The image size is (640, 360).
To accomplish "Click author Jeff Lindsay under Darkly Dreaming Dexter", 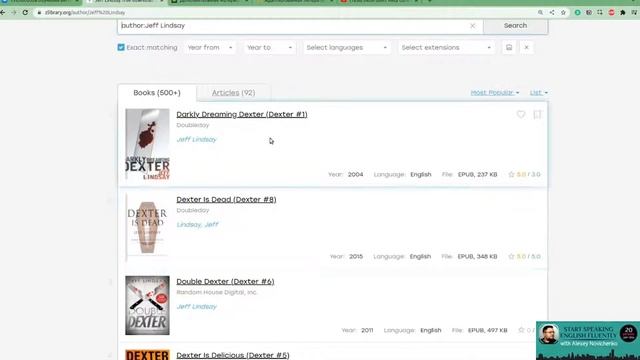I will coord(196,140).
